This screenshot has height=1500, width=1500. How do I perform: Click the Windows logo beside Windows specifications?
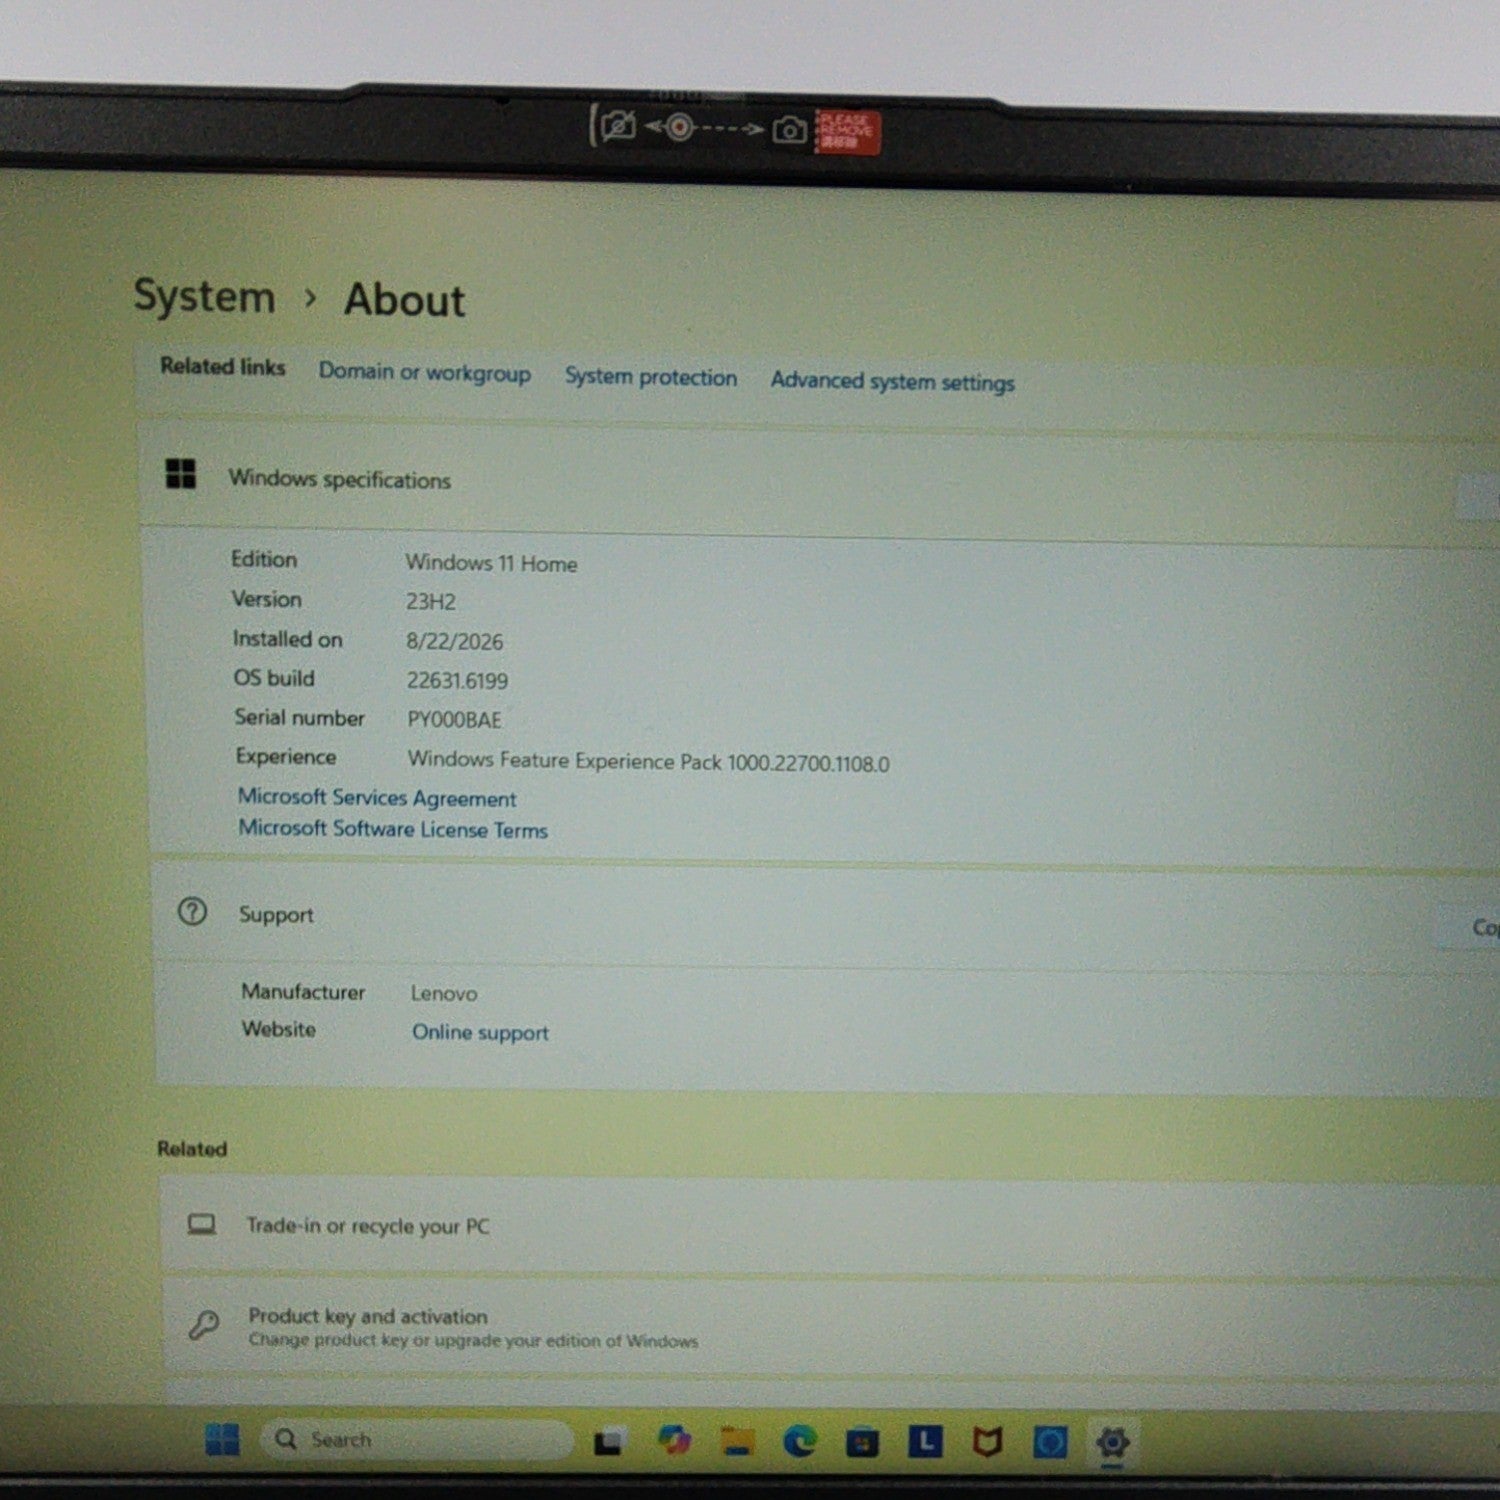click(181, 474)
